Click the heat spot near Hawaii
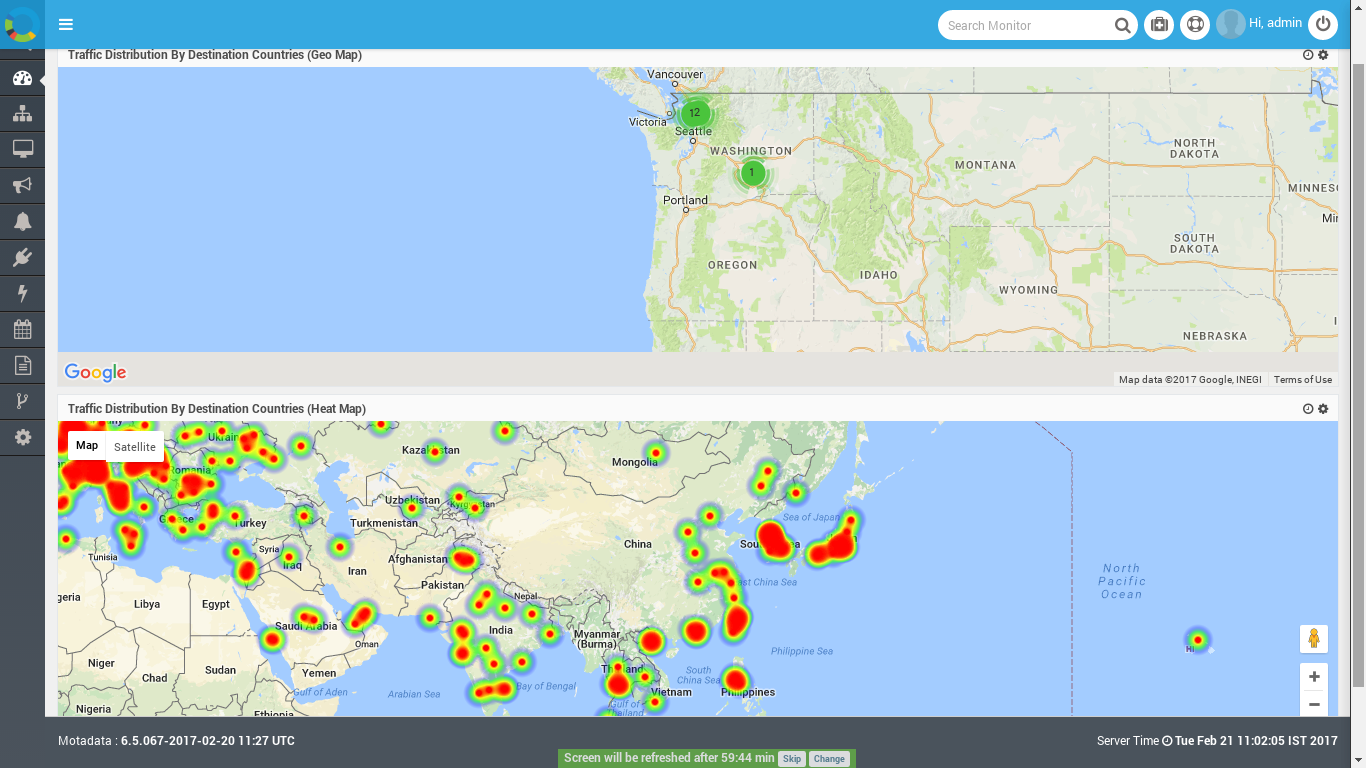The width and height of the screenshot is (1366, 768). point(1198,639)
